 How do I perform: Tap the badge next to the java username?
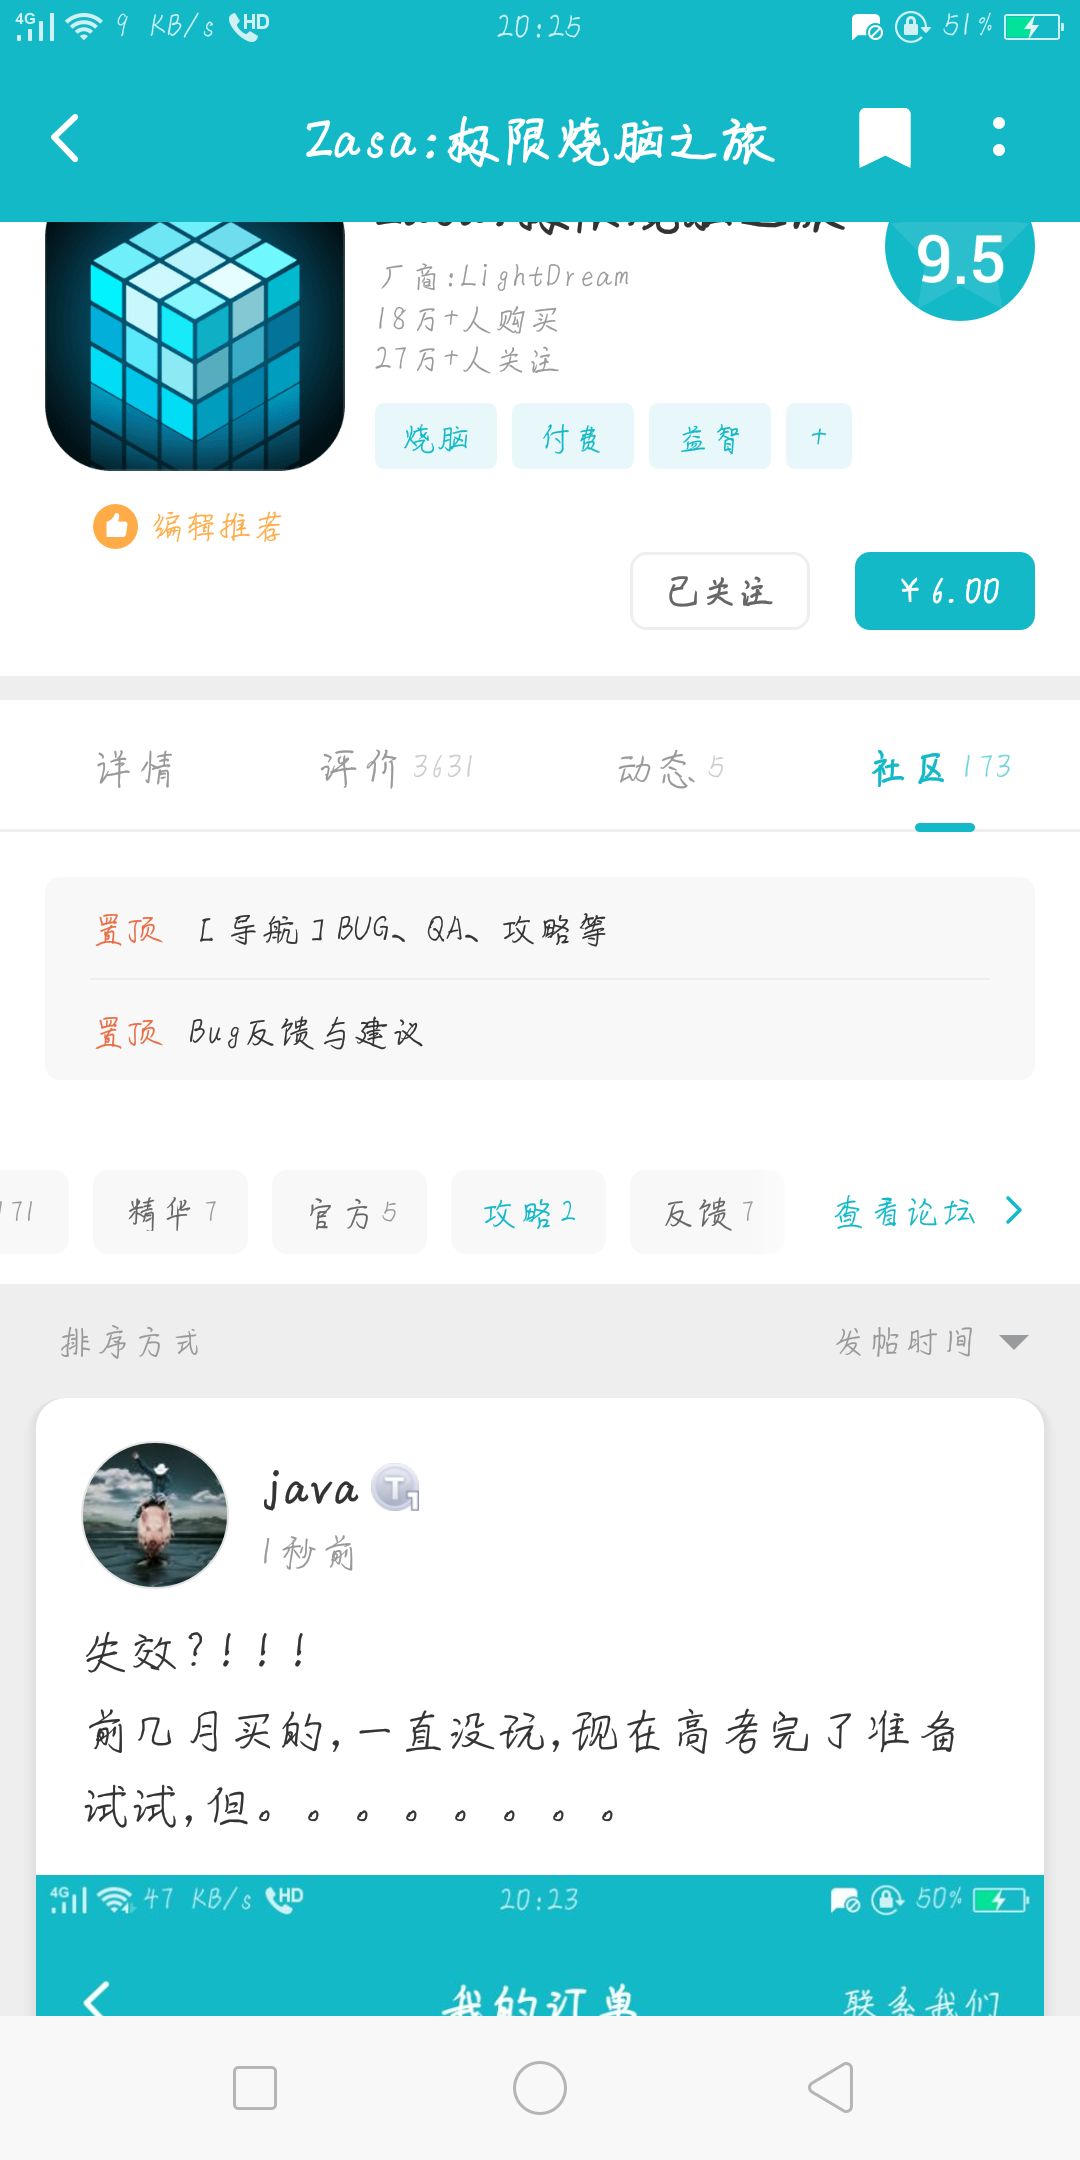396,1488
